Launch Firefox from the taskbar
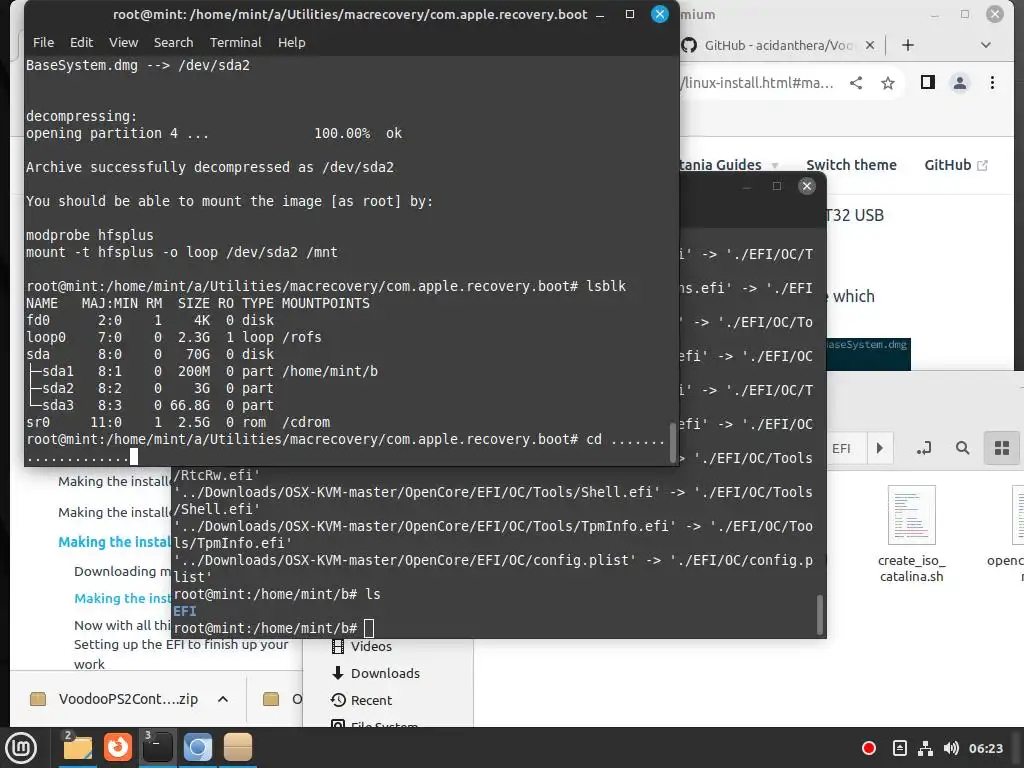 point(118,747)
